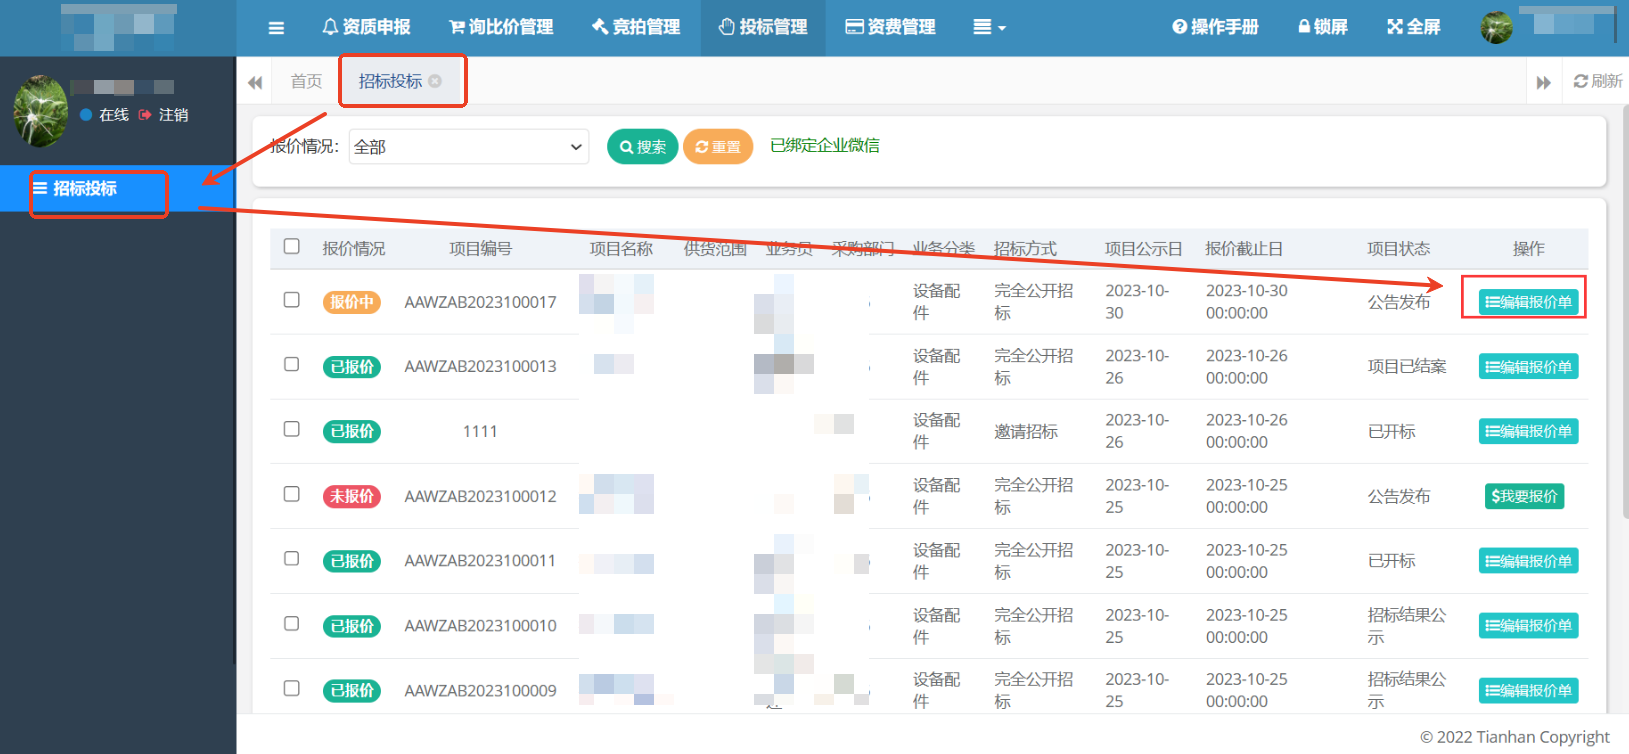This screenshot has width=1629, height=754.
Task: Open 操作手册 help manual
Action: coord(1215,27)
